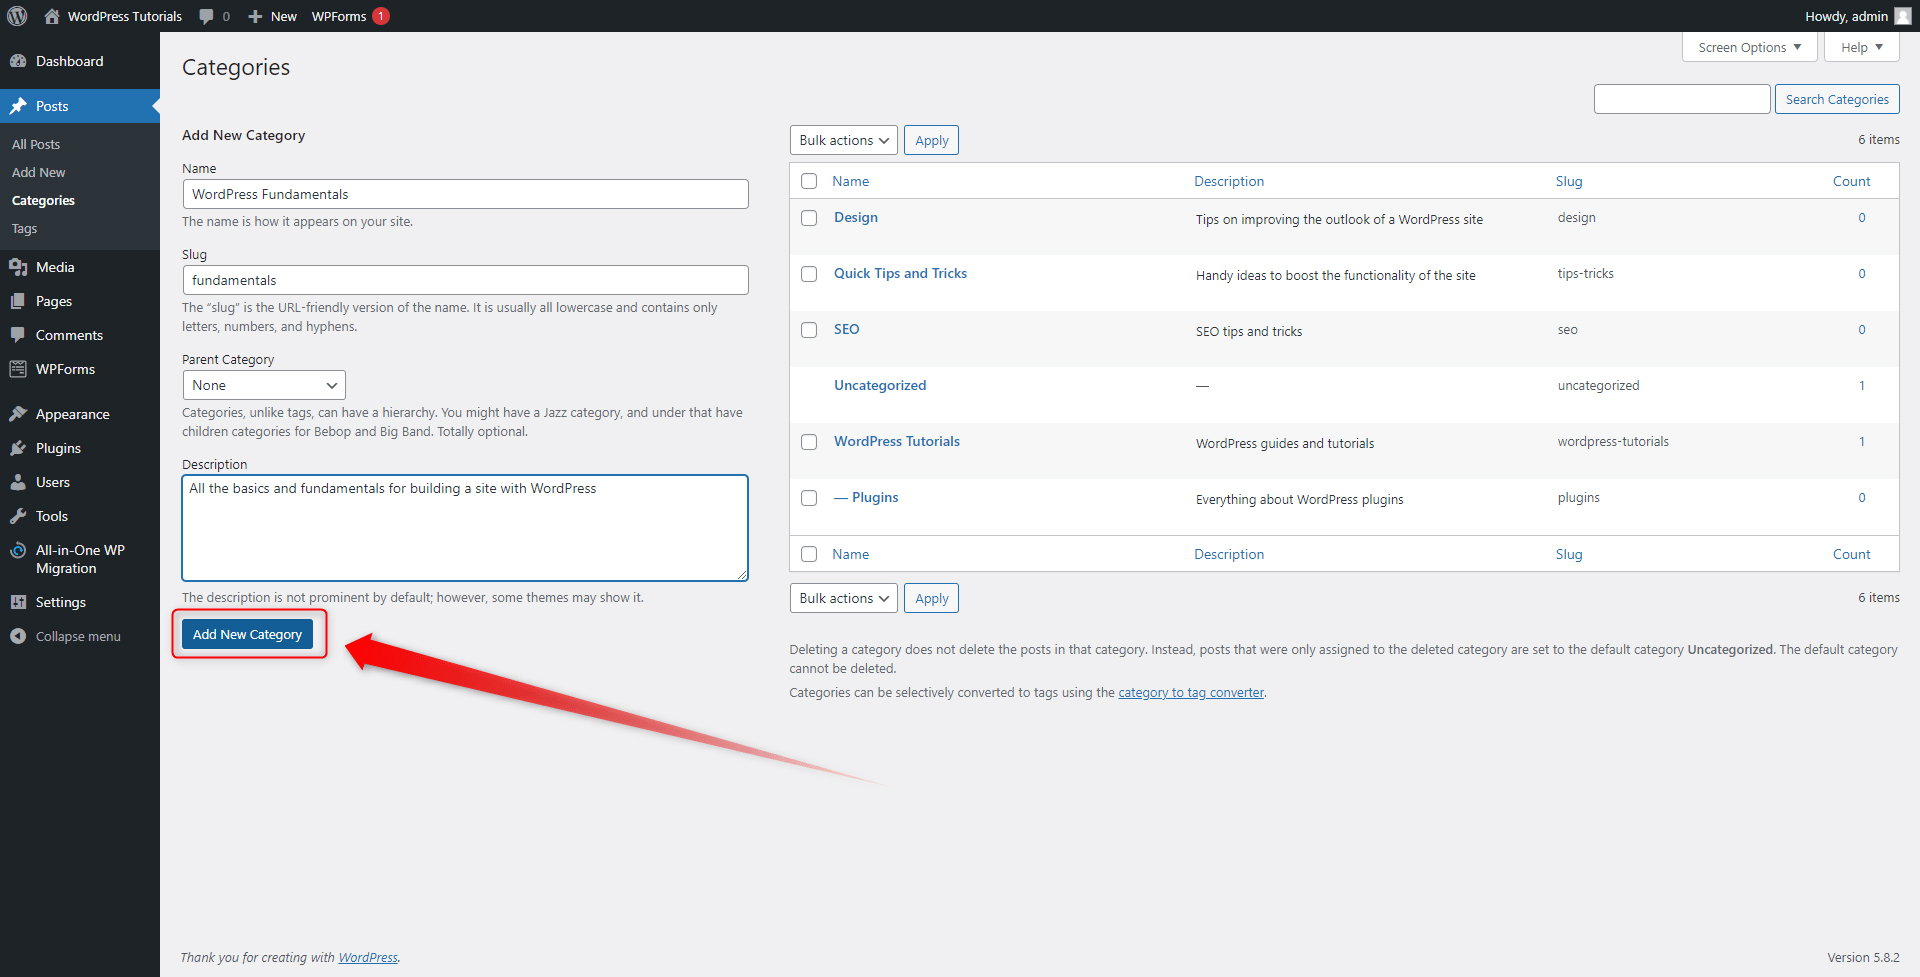Screen dimensions: 1920x977
Task: Click bottom Apply button
Action: [x=931, y=598]
